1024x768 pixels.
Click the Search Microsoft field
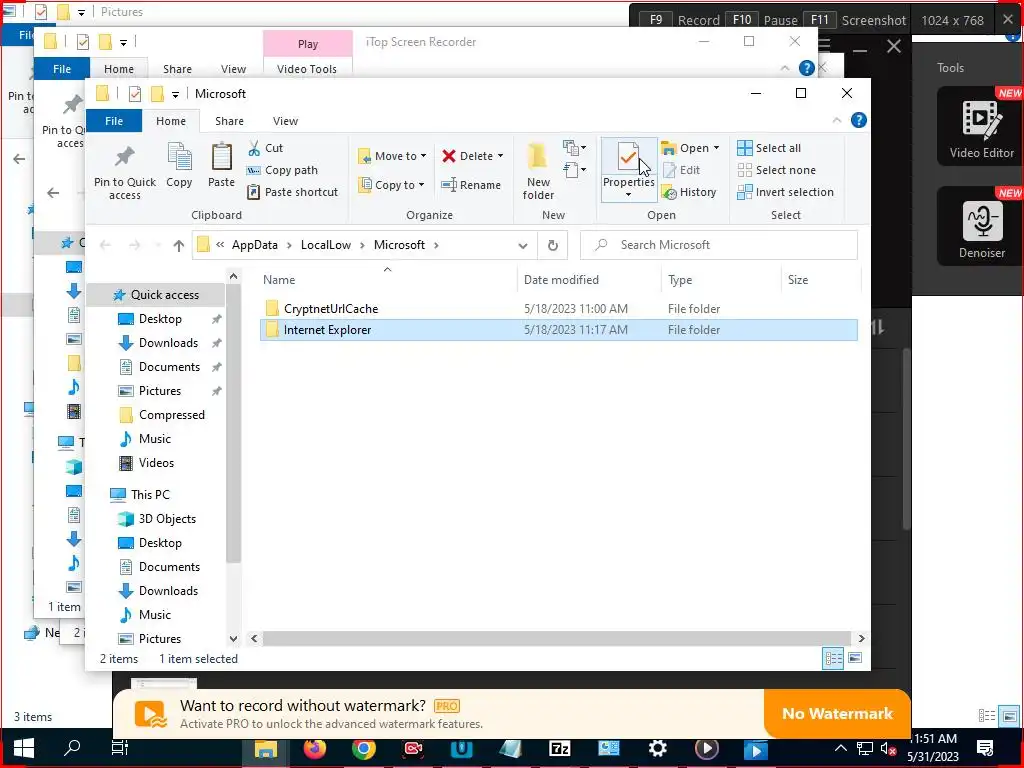tap(718, 246)
